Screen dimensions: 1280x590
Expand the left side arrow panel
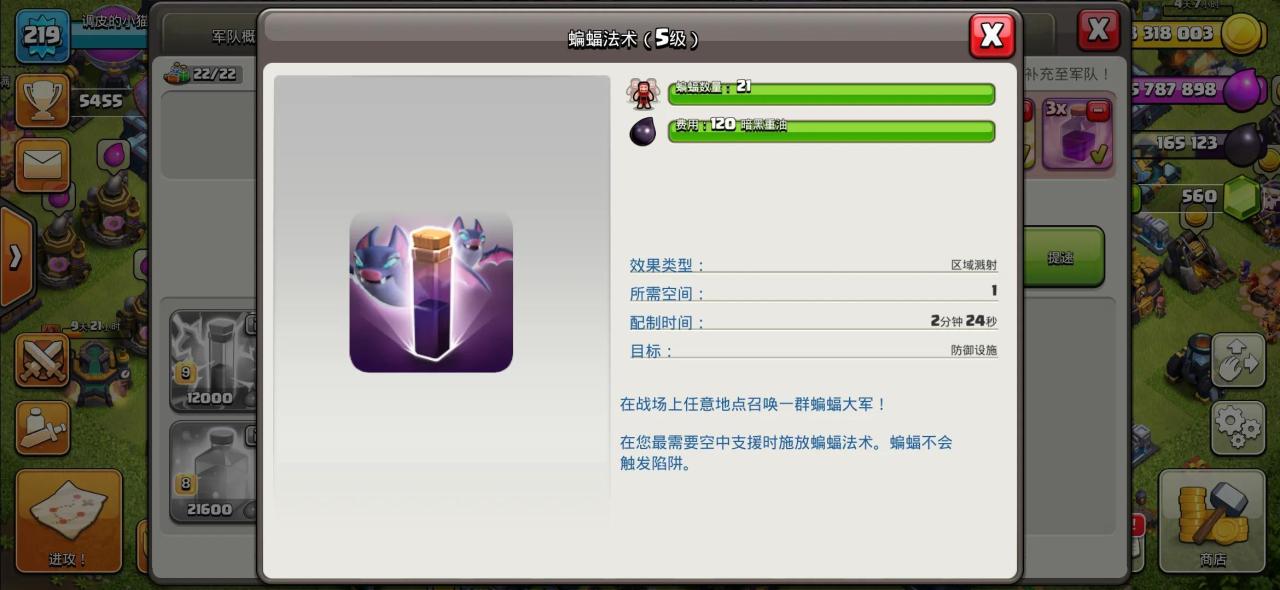click(16, 258)
